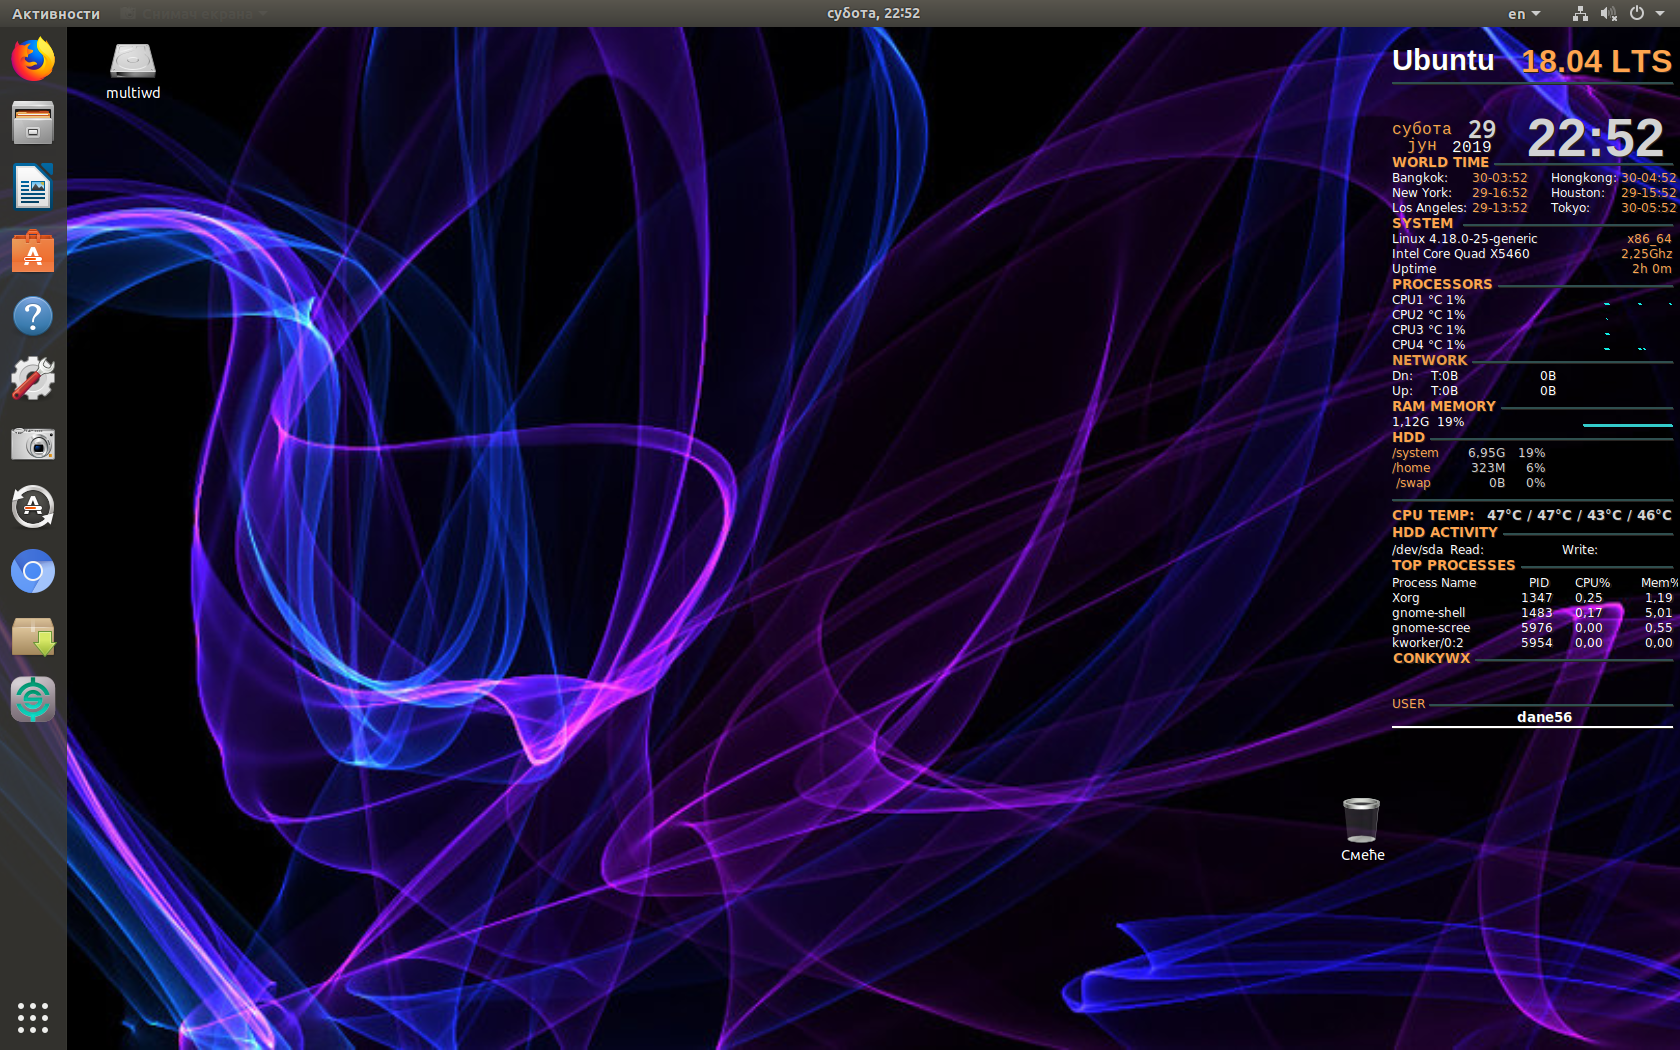Click the kworker/0:2 process row
Screen dimensions: 1680x1050
tap(1532, 643)
